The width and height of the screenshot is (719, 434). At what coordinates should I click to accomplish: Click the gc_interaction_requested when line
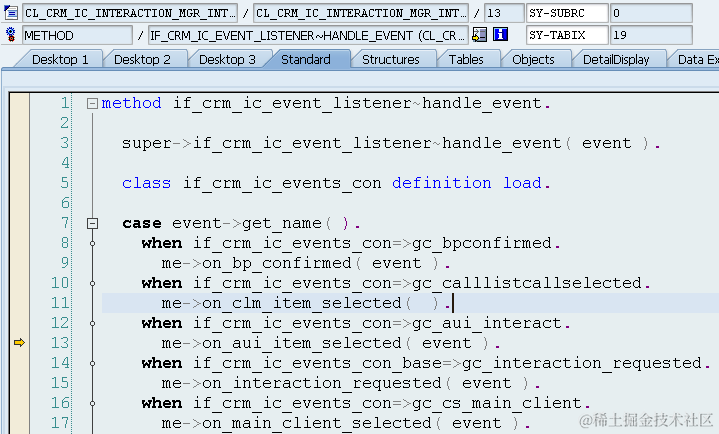point(426,363)
